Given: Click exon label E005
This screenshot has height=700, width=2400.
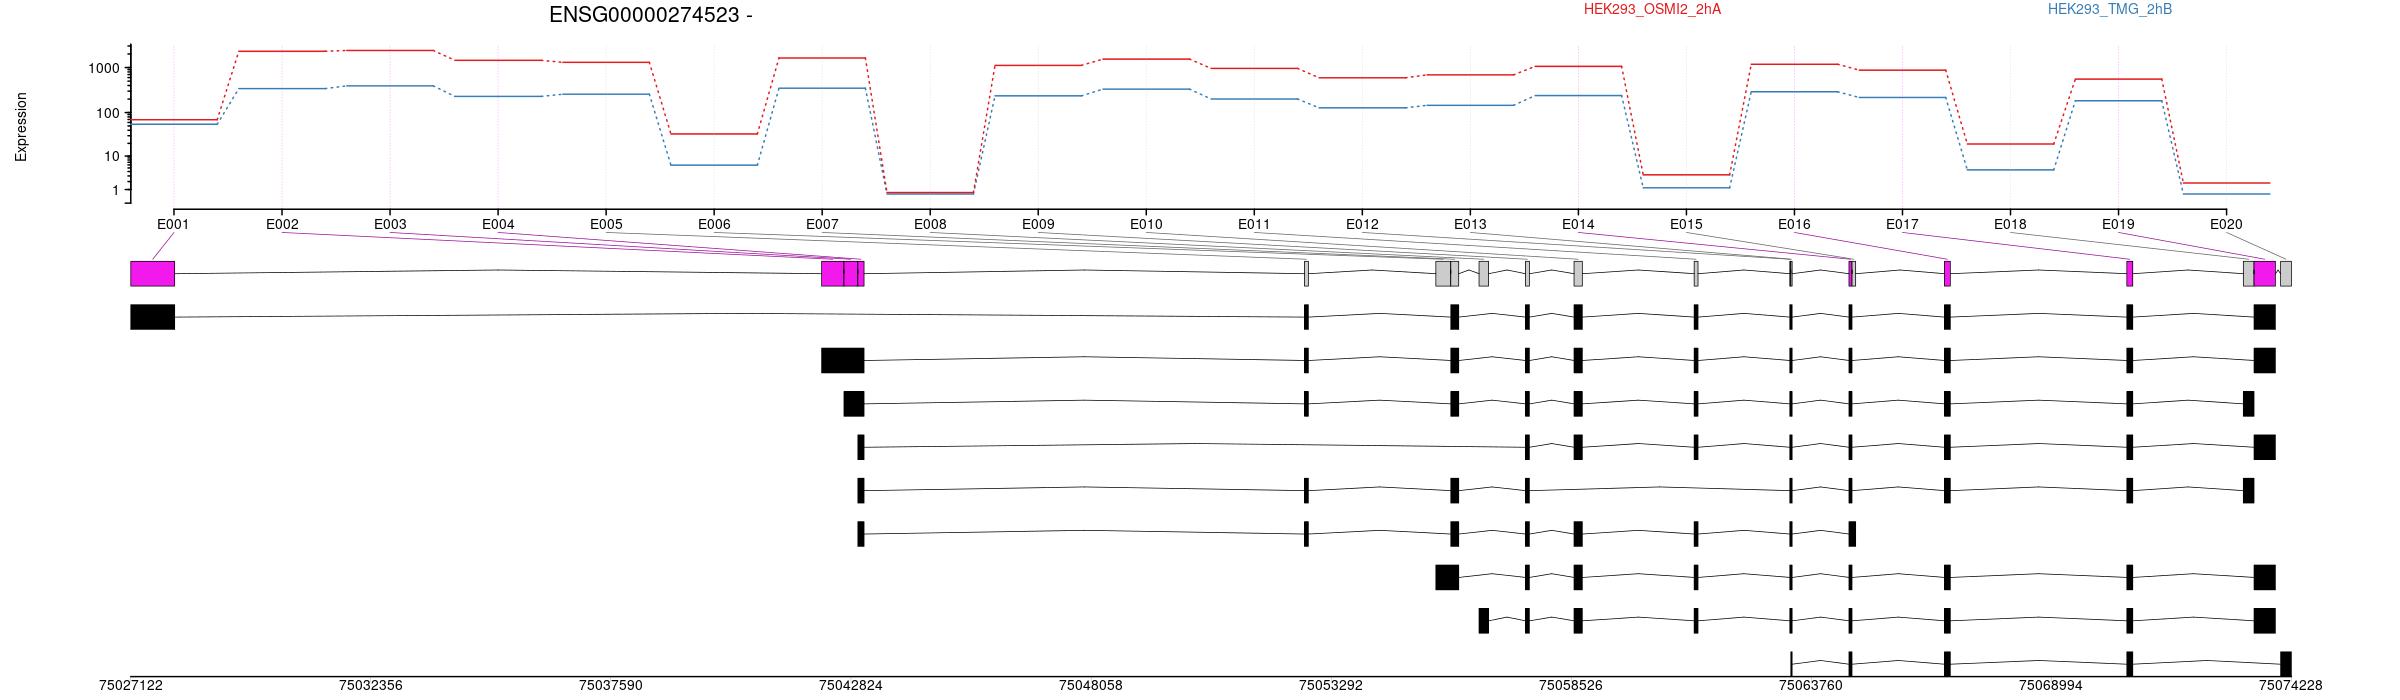Looking at the screenshot, I should 606,225.
